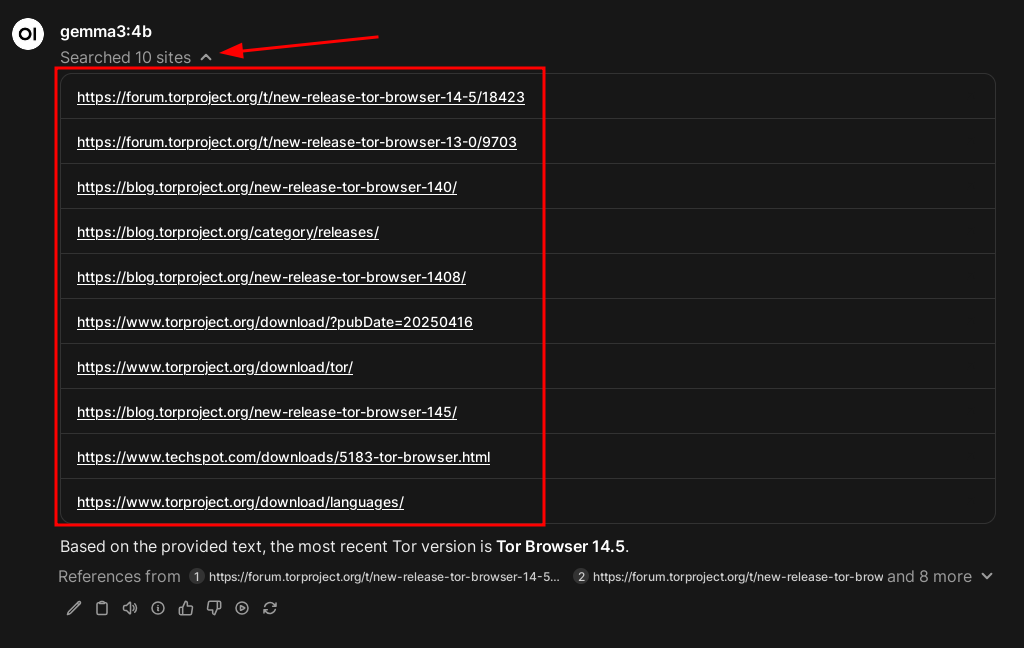Visit the blog releases category link
The height and width of the screenshot is (648, 1024).
pos(227,232)
